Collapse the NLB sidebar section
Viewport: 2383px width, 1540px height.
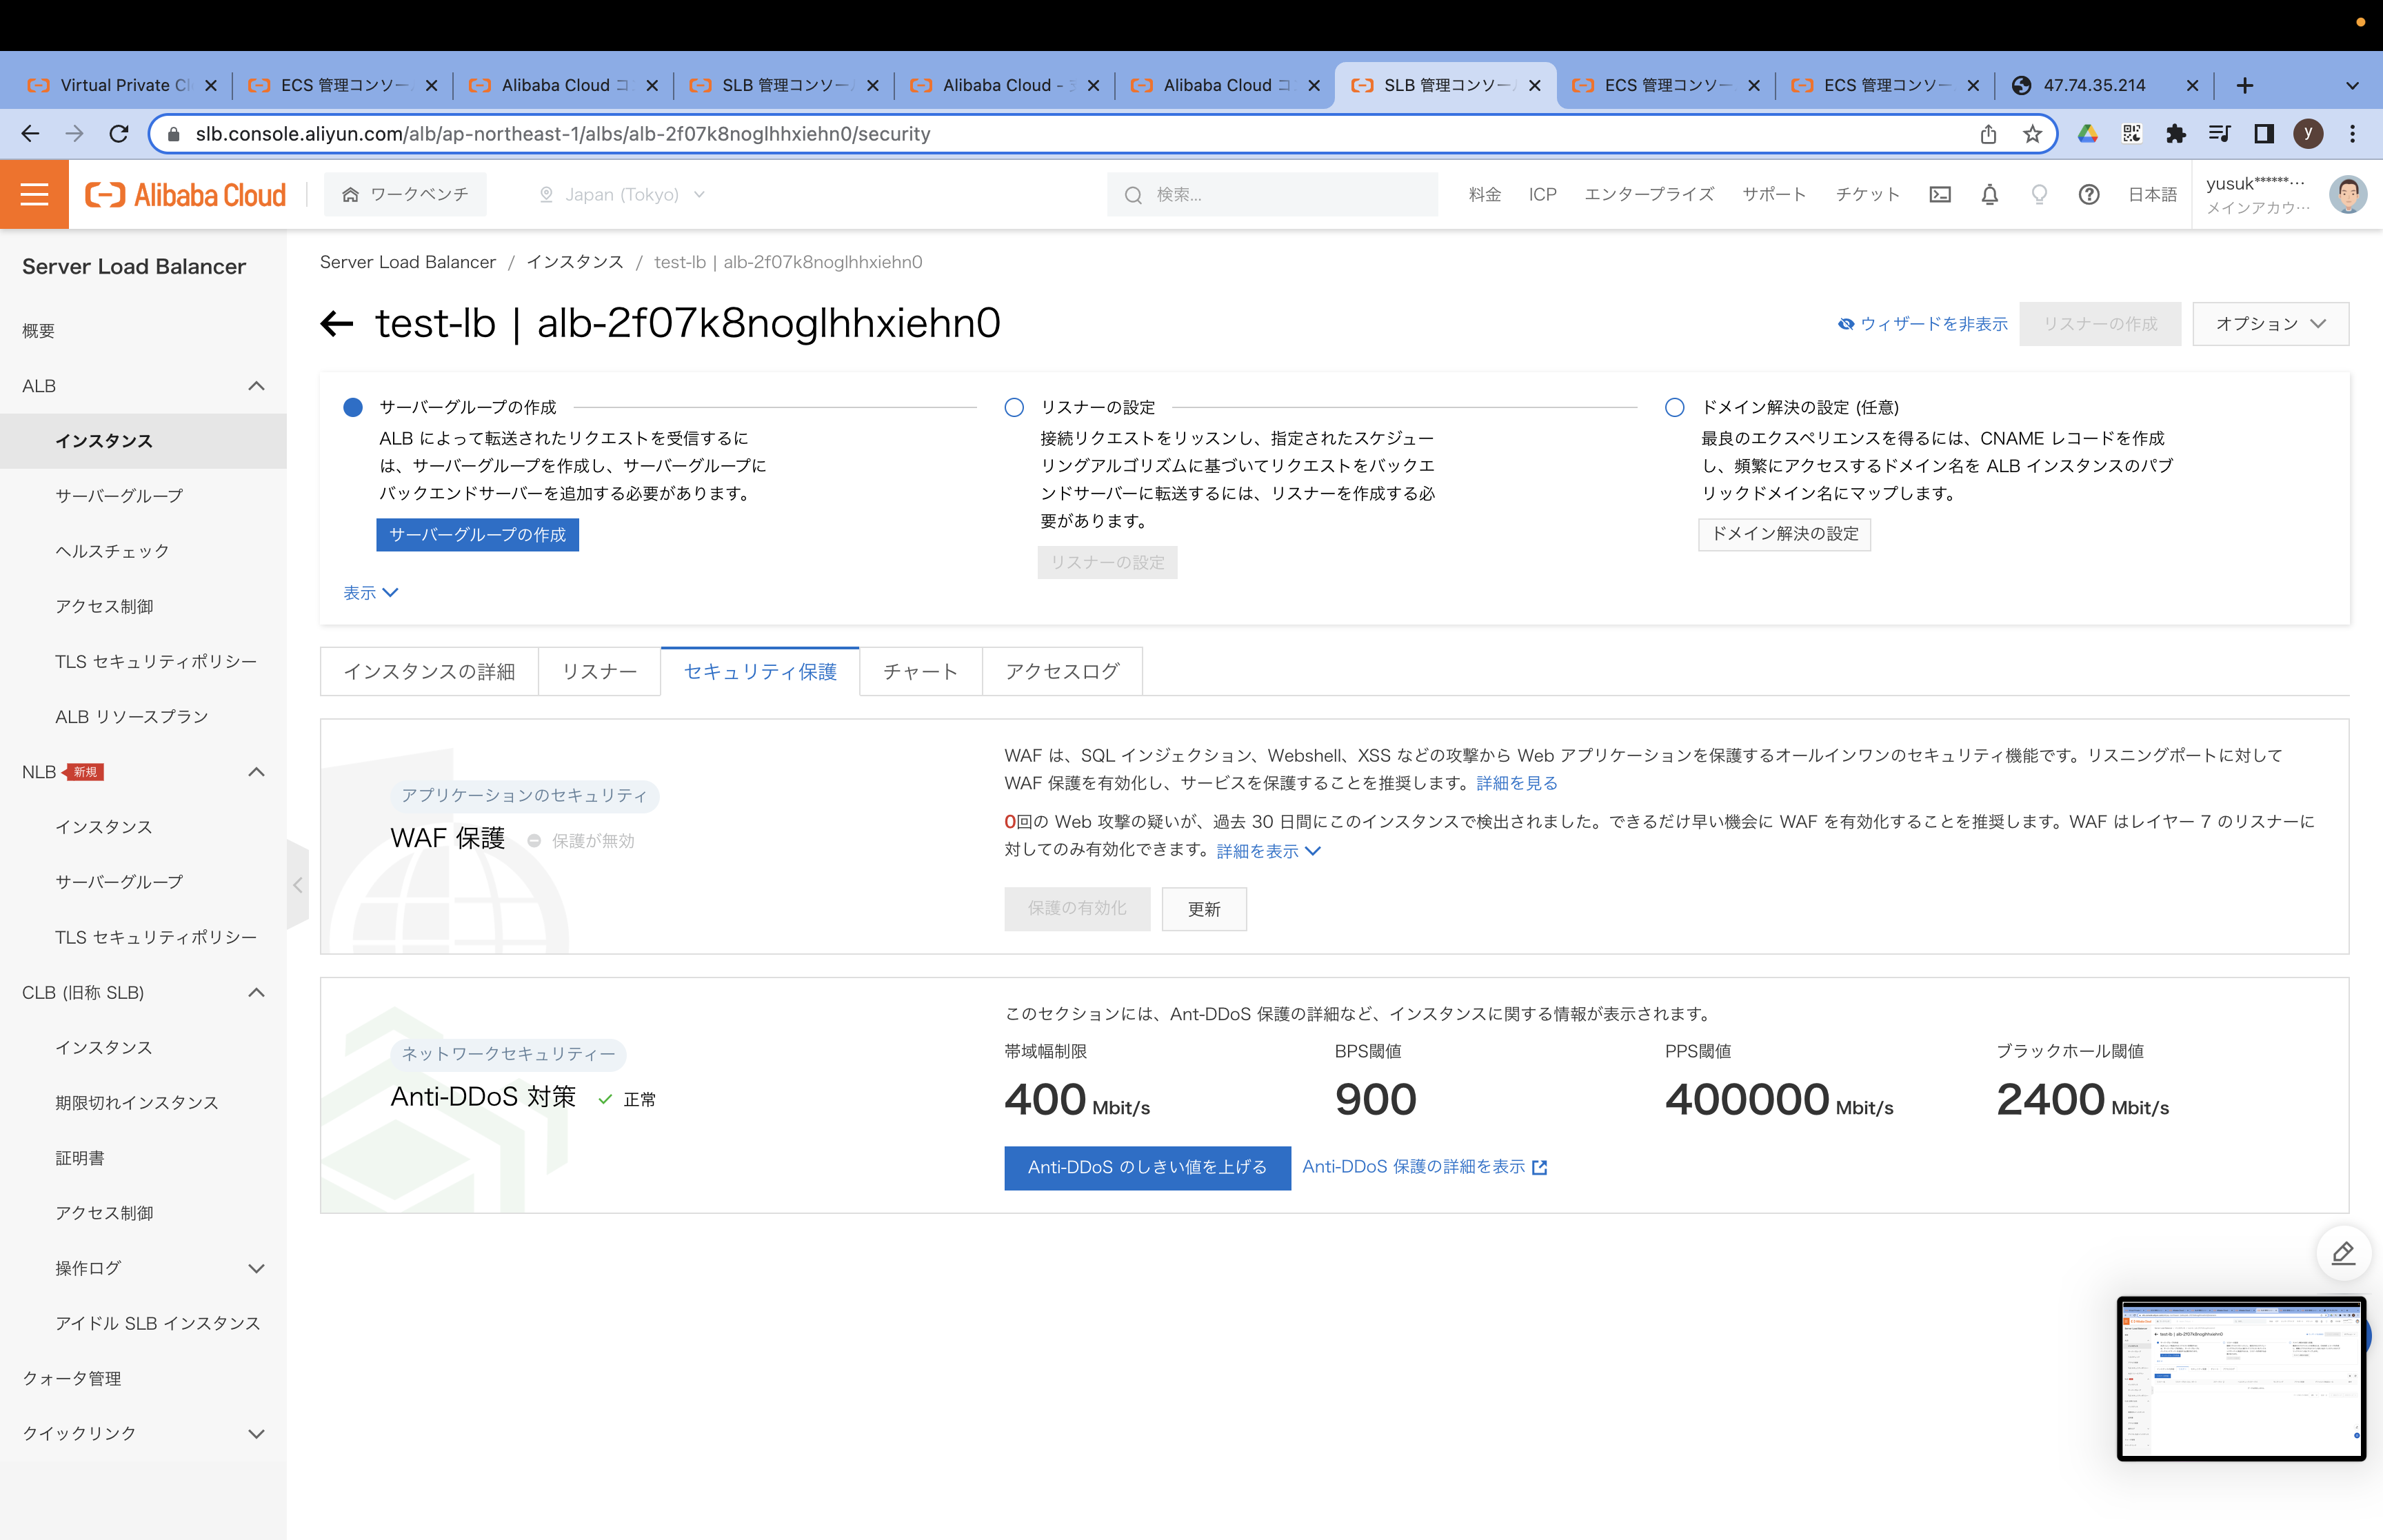click(x=256, y=771)
